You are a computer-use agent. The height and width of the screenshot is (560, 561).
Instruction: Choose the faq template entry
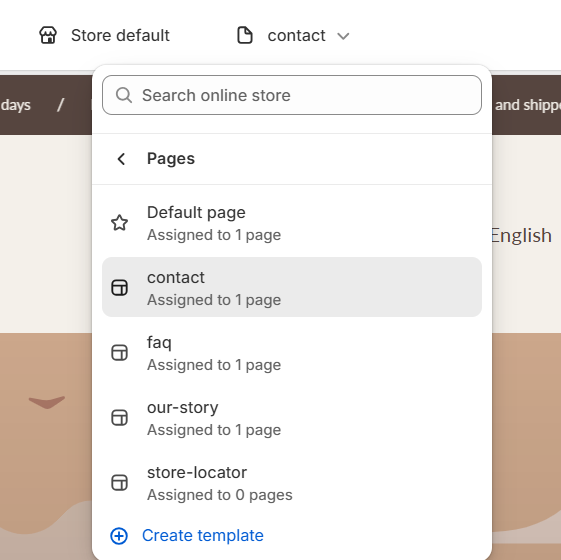(292, 353)
